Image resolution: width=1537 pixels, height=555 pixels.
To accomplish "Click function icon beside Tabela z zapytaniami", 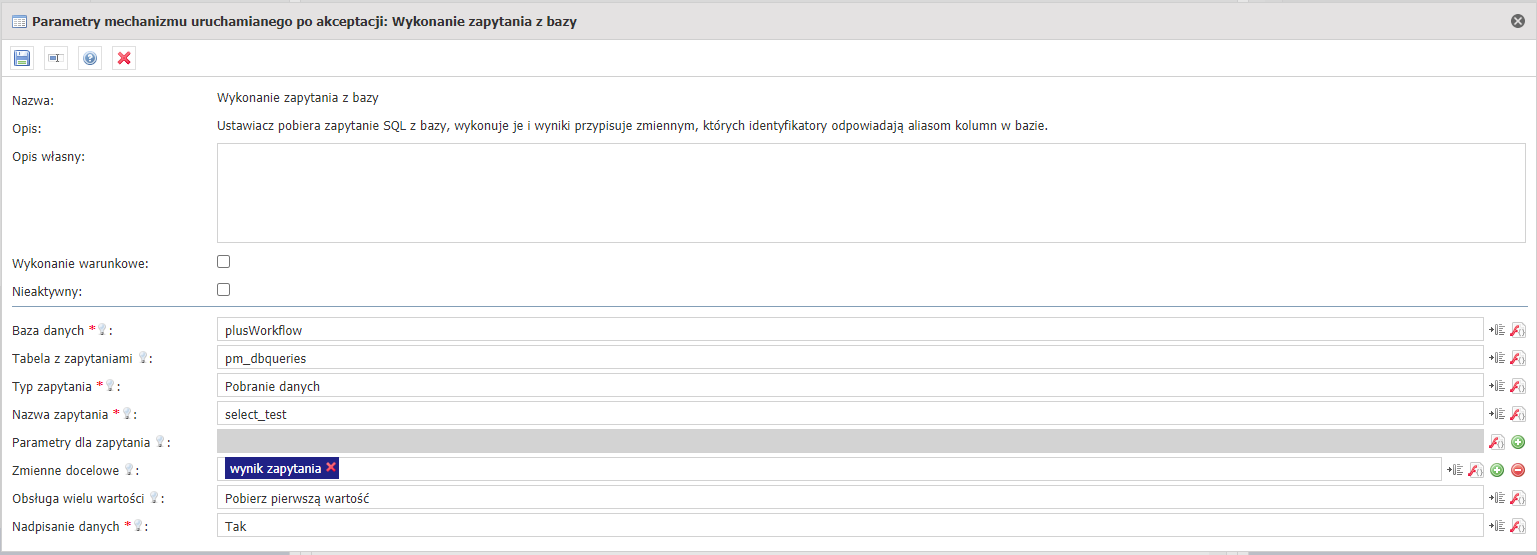I will click(1517, 358).
